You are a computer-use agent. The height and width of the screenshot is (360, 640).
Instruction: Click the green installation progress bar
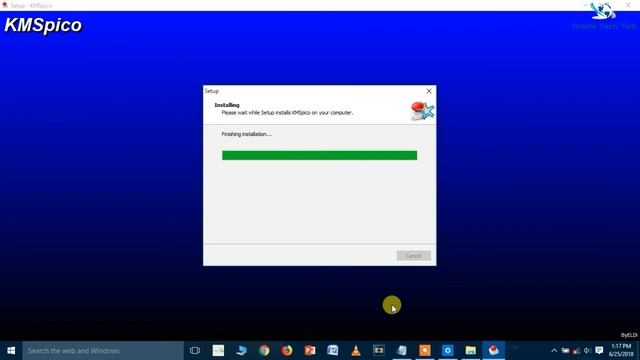pyautogui.click(x=320, y=155)
